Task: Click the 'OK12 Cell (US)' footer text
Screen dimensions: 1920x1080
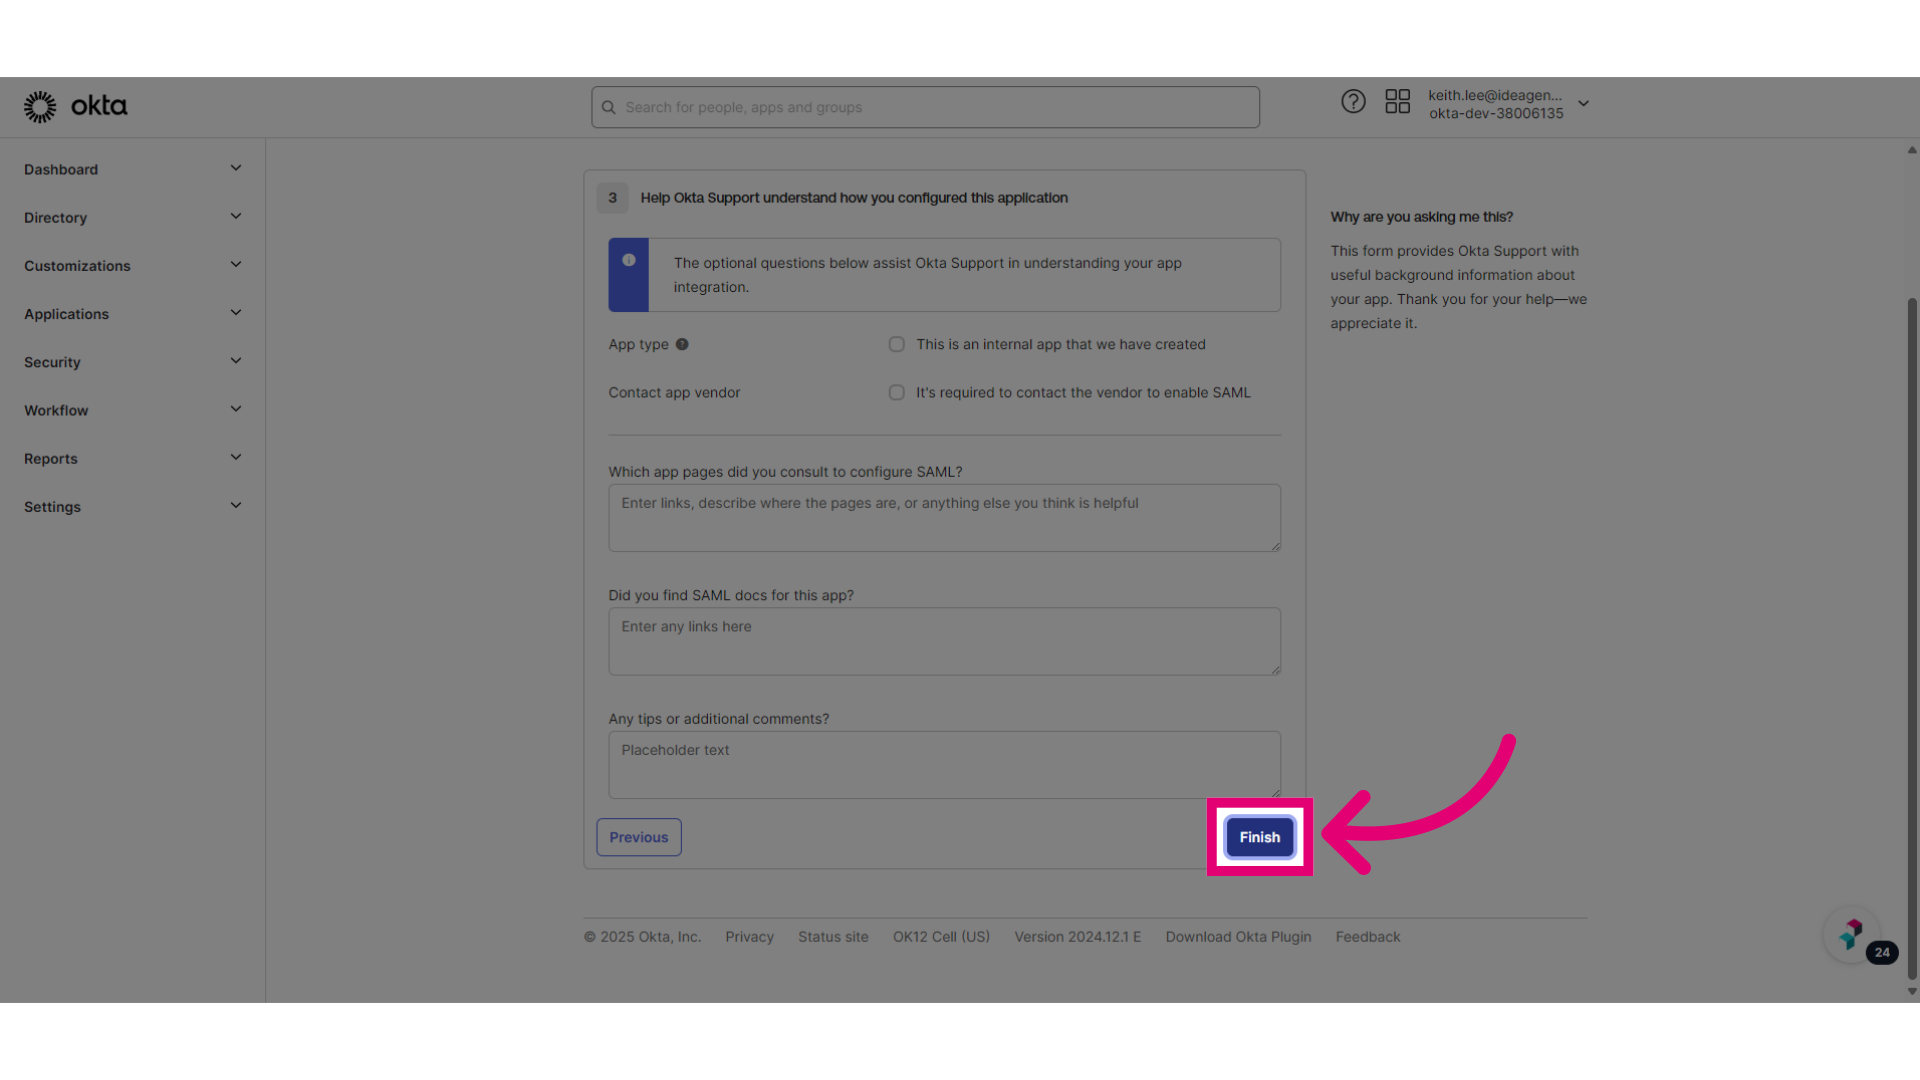Action: tap(941, 937)
